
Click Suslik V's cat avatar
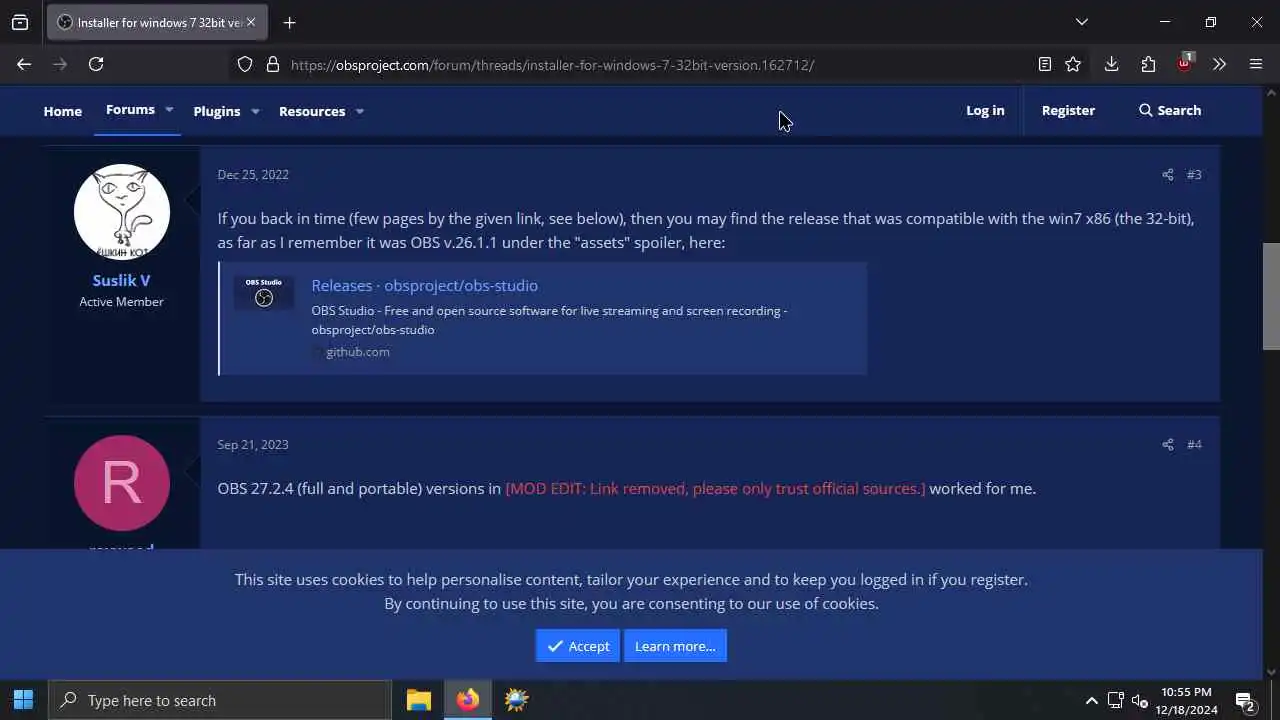click(122, 212)
